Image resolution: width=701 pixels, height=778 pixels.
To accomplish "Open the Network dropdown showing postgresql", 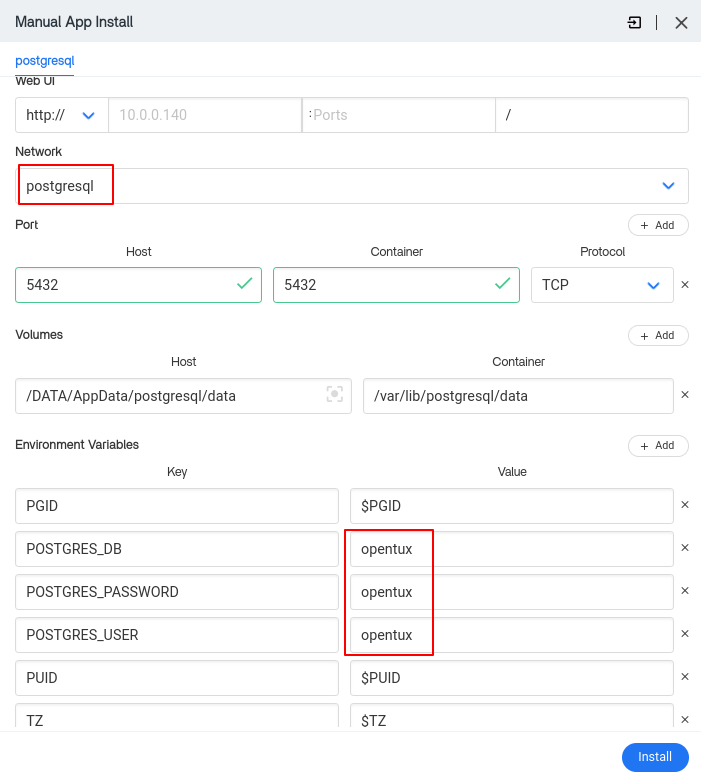I will point(352,186).
